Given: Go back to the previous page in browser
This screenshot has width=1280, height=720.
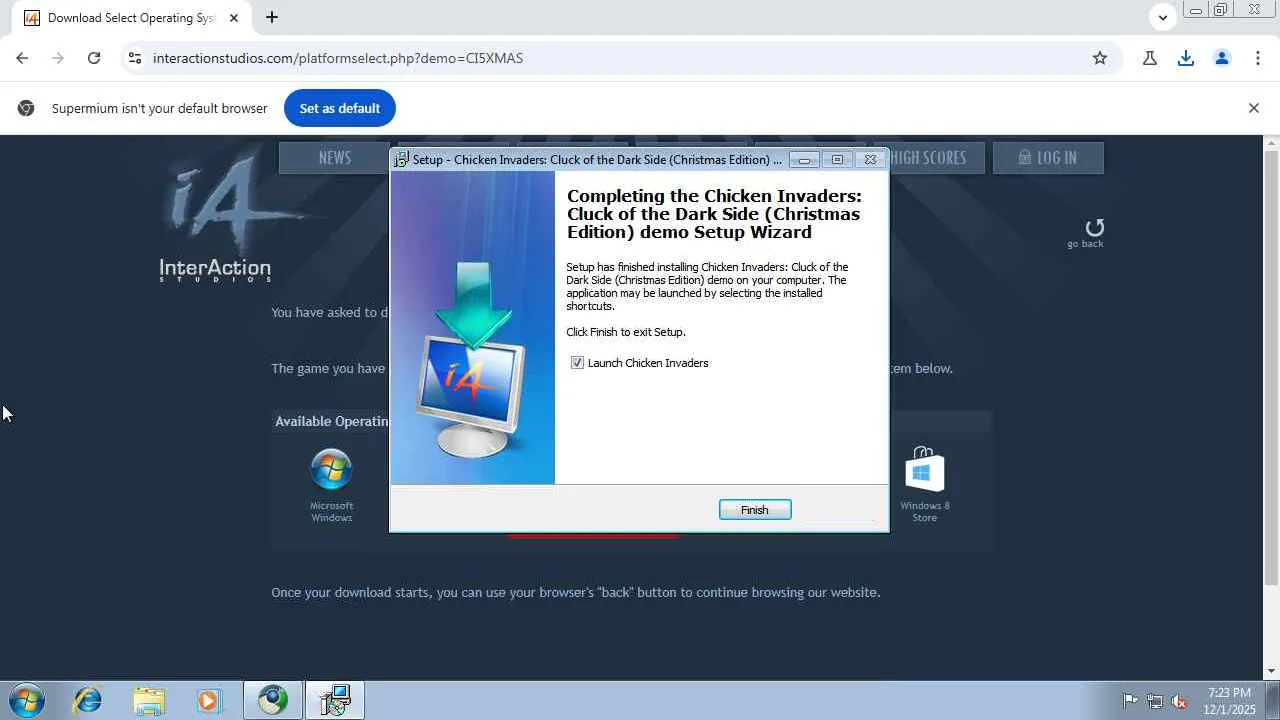Looking at the screenshot, I should [x=22, y=58].
